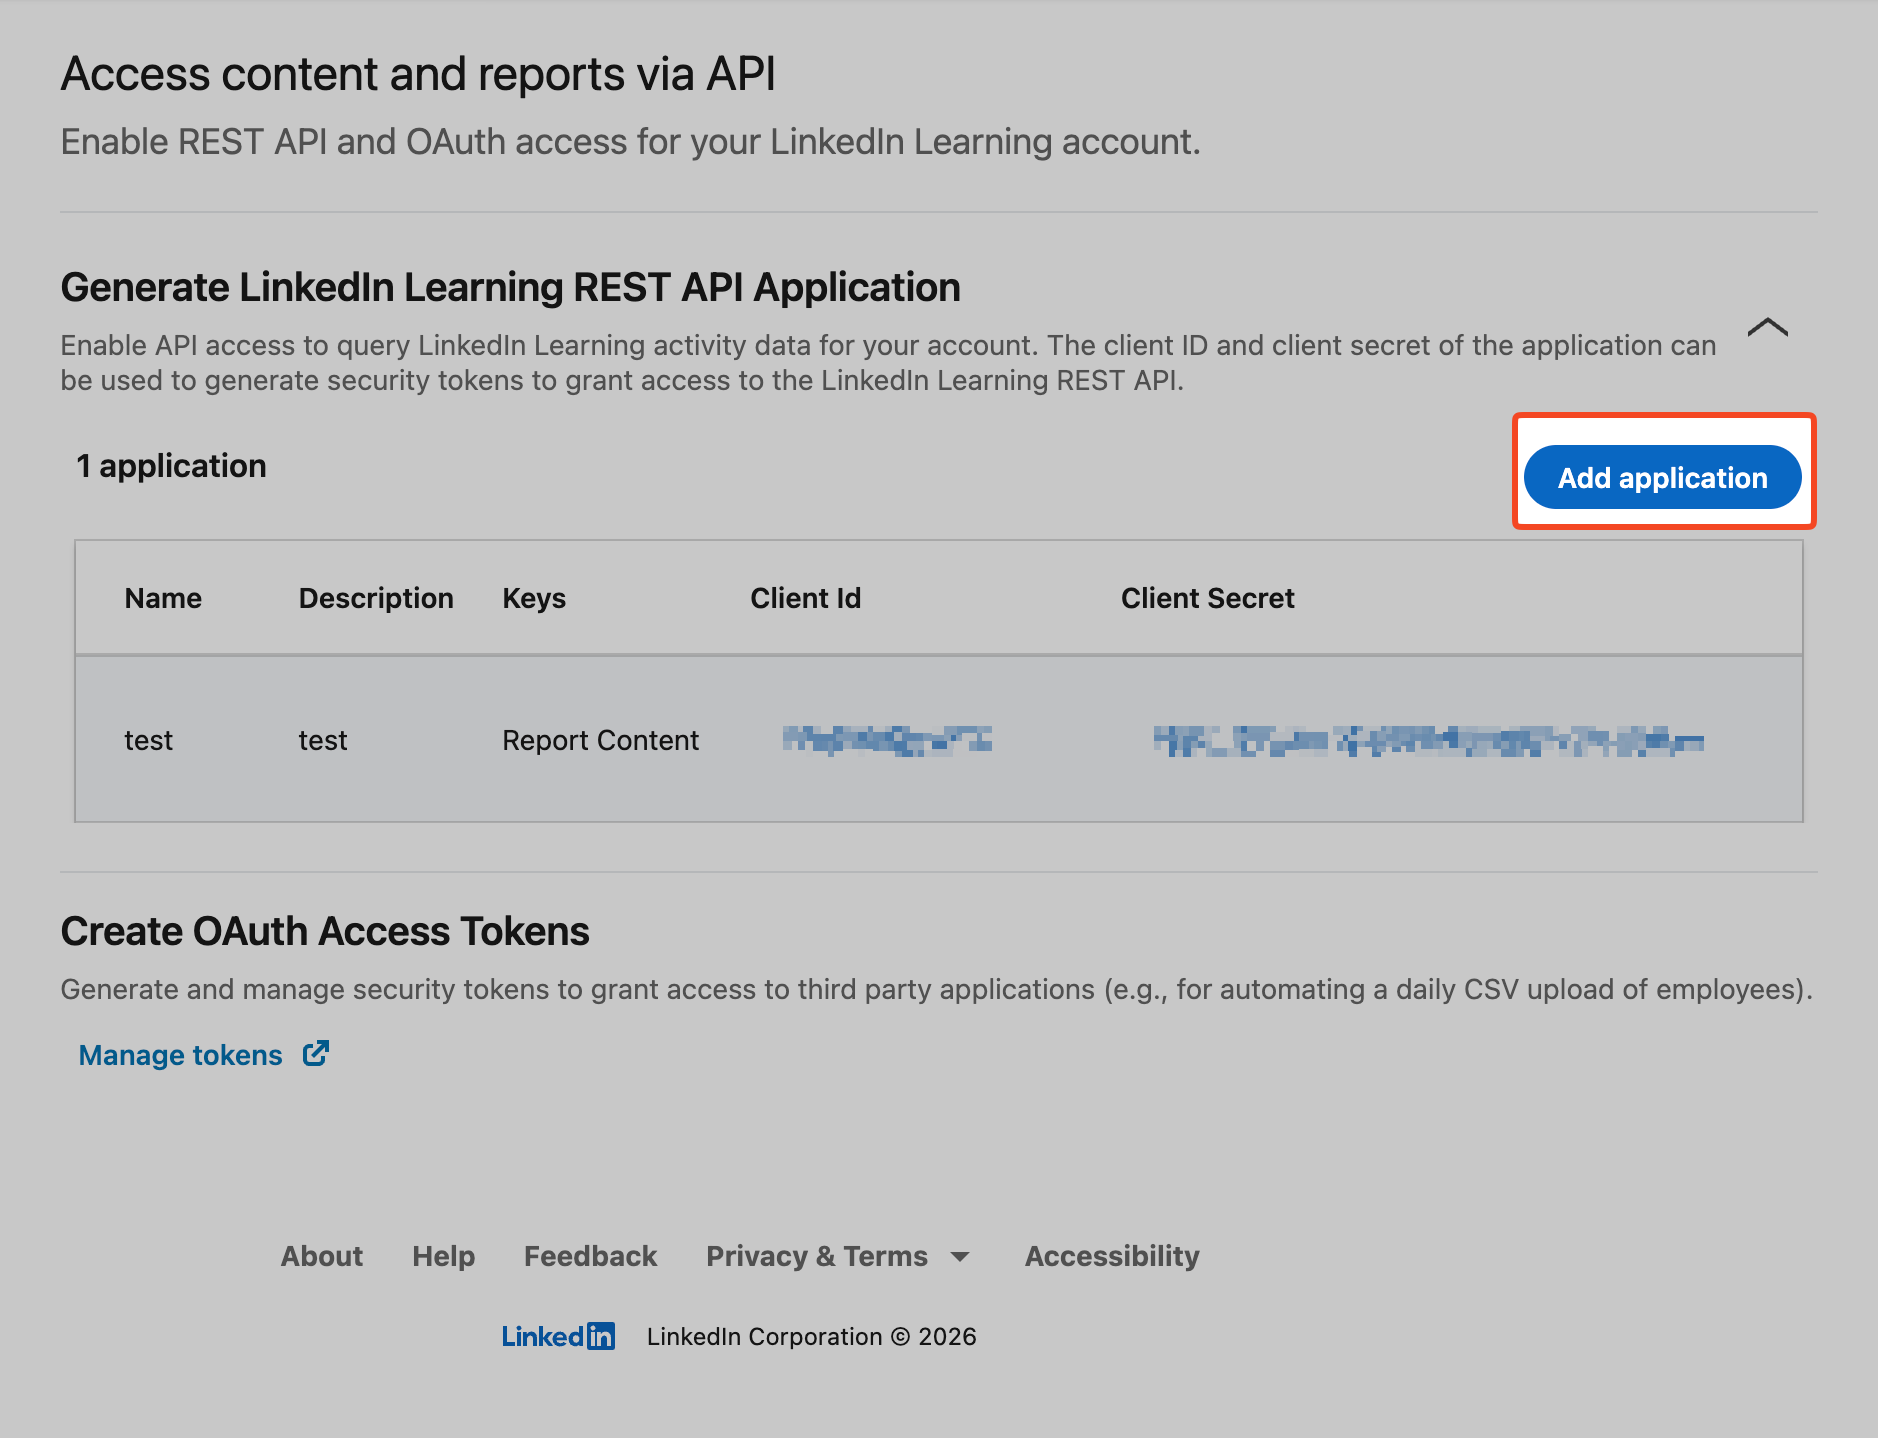Open the About footer link
Viewport: 1878px width, 1438px height.
point(321,1256)
